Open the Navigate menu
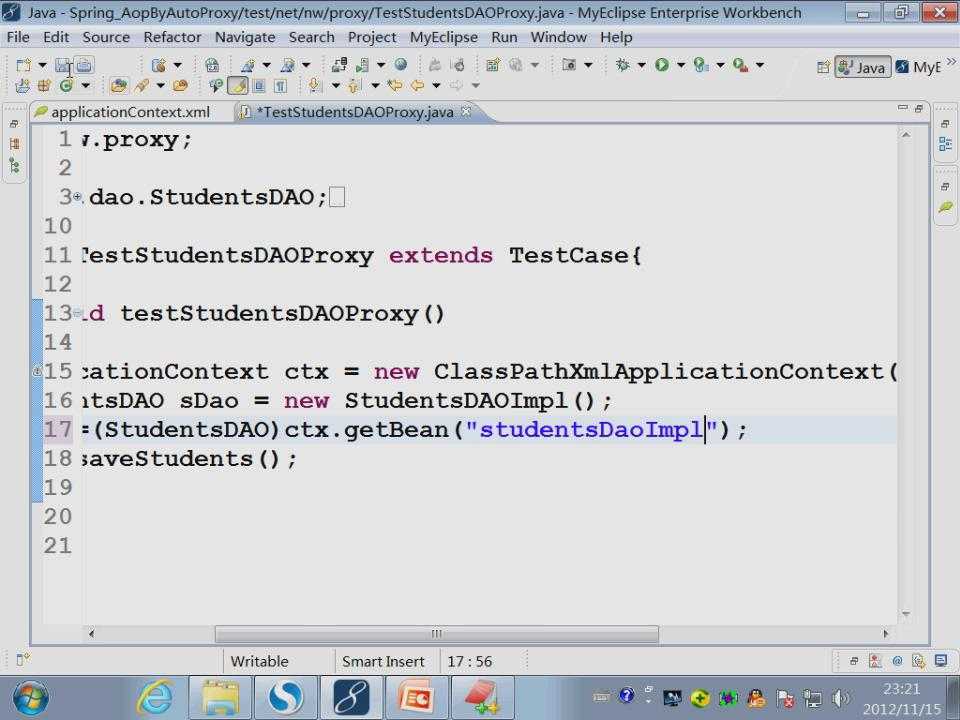The height and width of the screenshot is (720, 960). click(245, 37)
